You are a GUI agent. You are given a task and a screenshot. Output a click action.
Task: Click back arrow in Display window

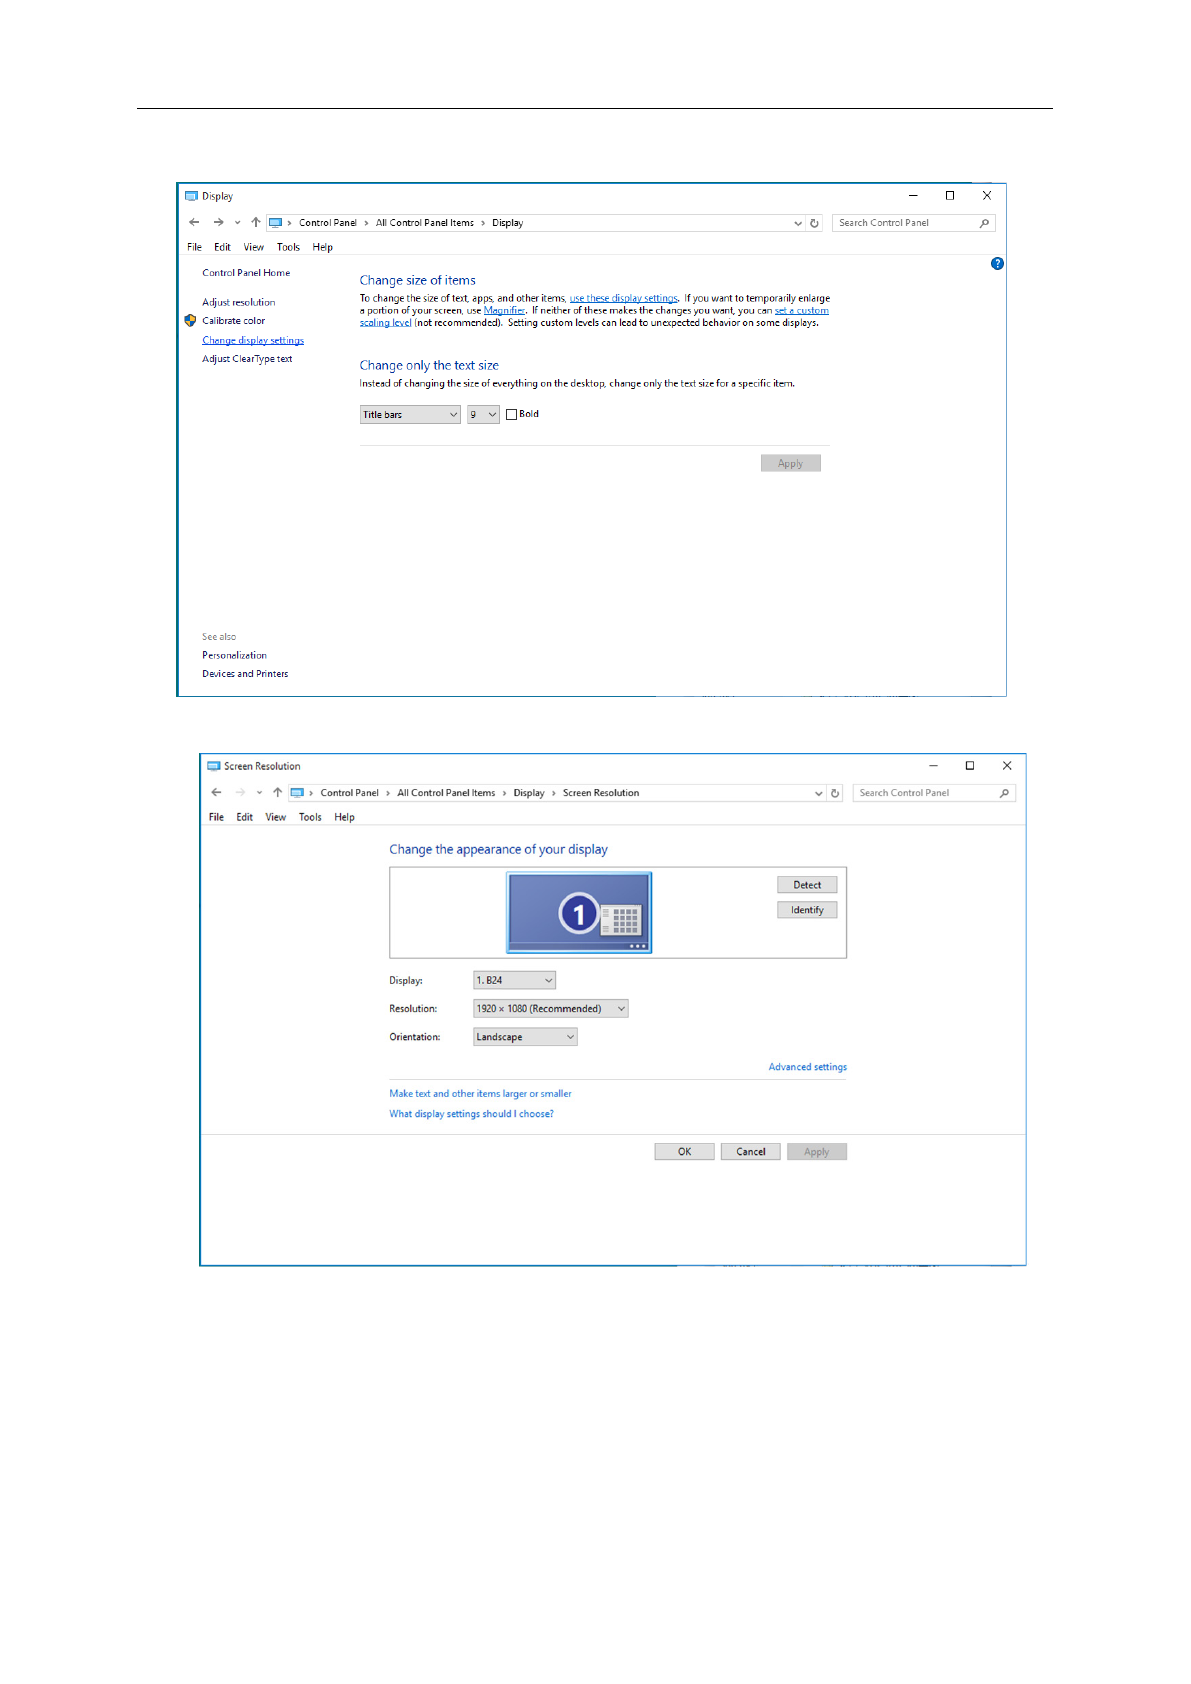(x=194, y=223)
